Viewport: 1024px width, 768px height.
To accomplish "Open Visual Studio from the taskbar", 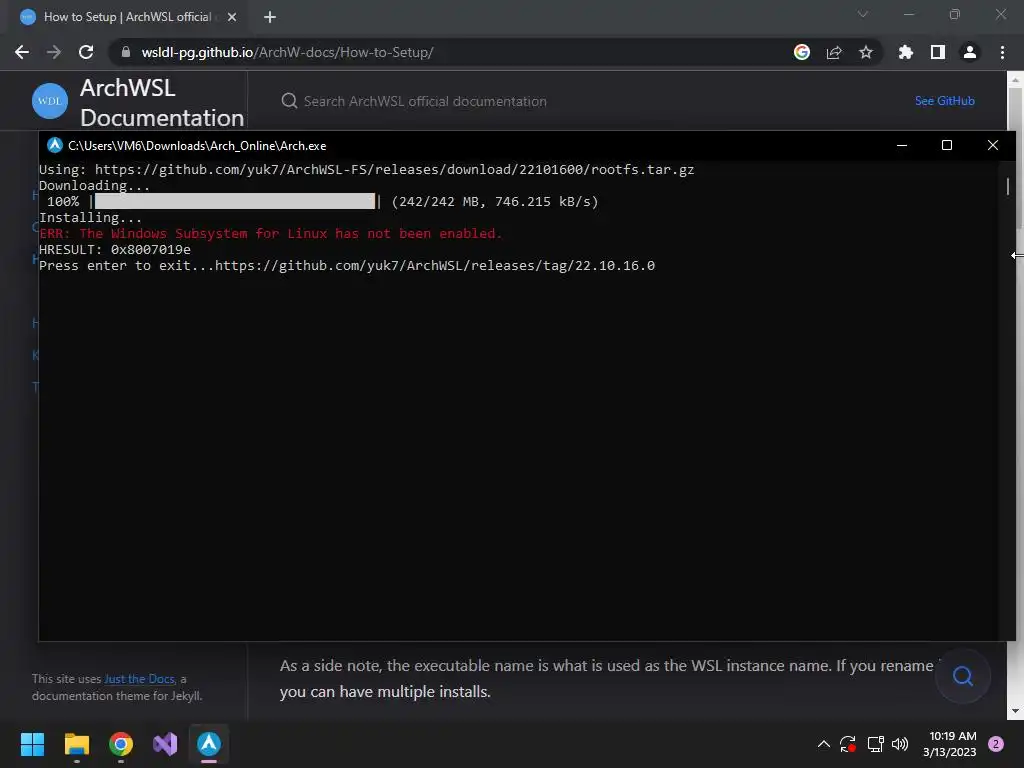I will pyautogui.click(x=165, y=744).
